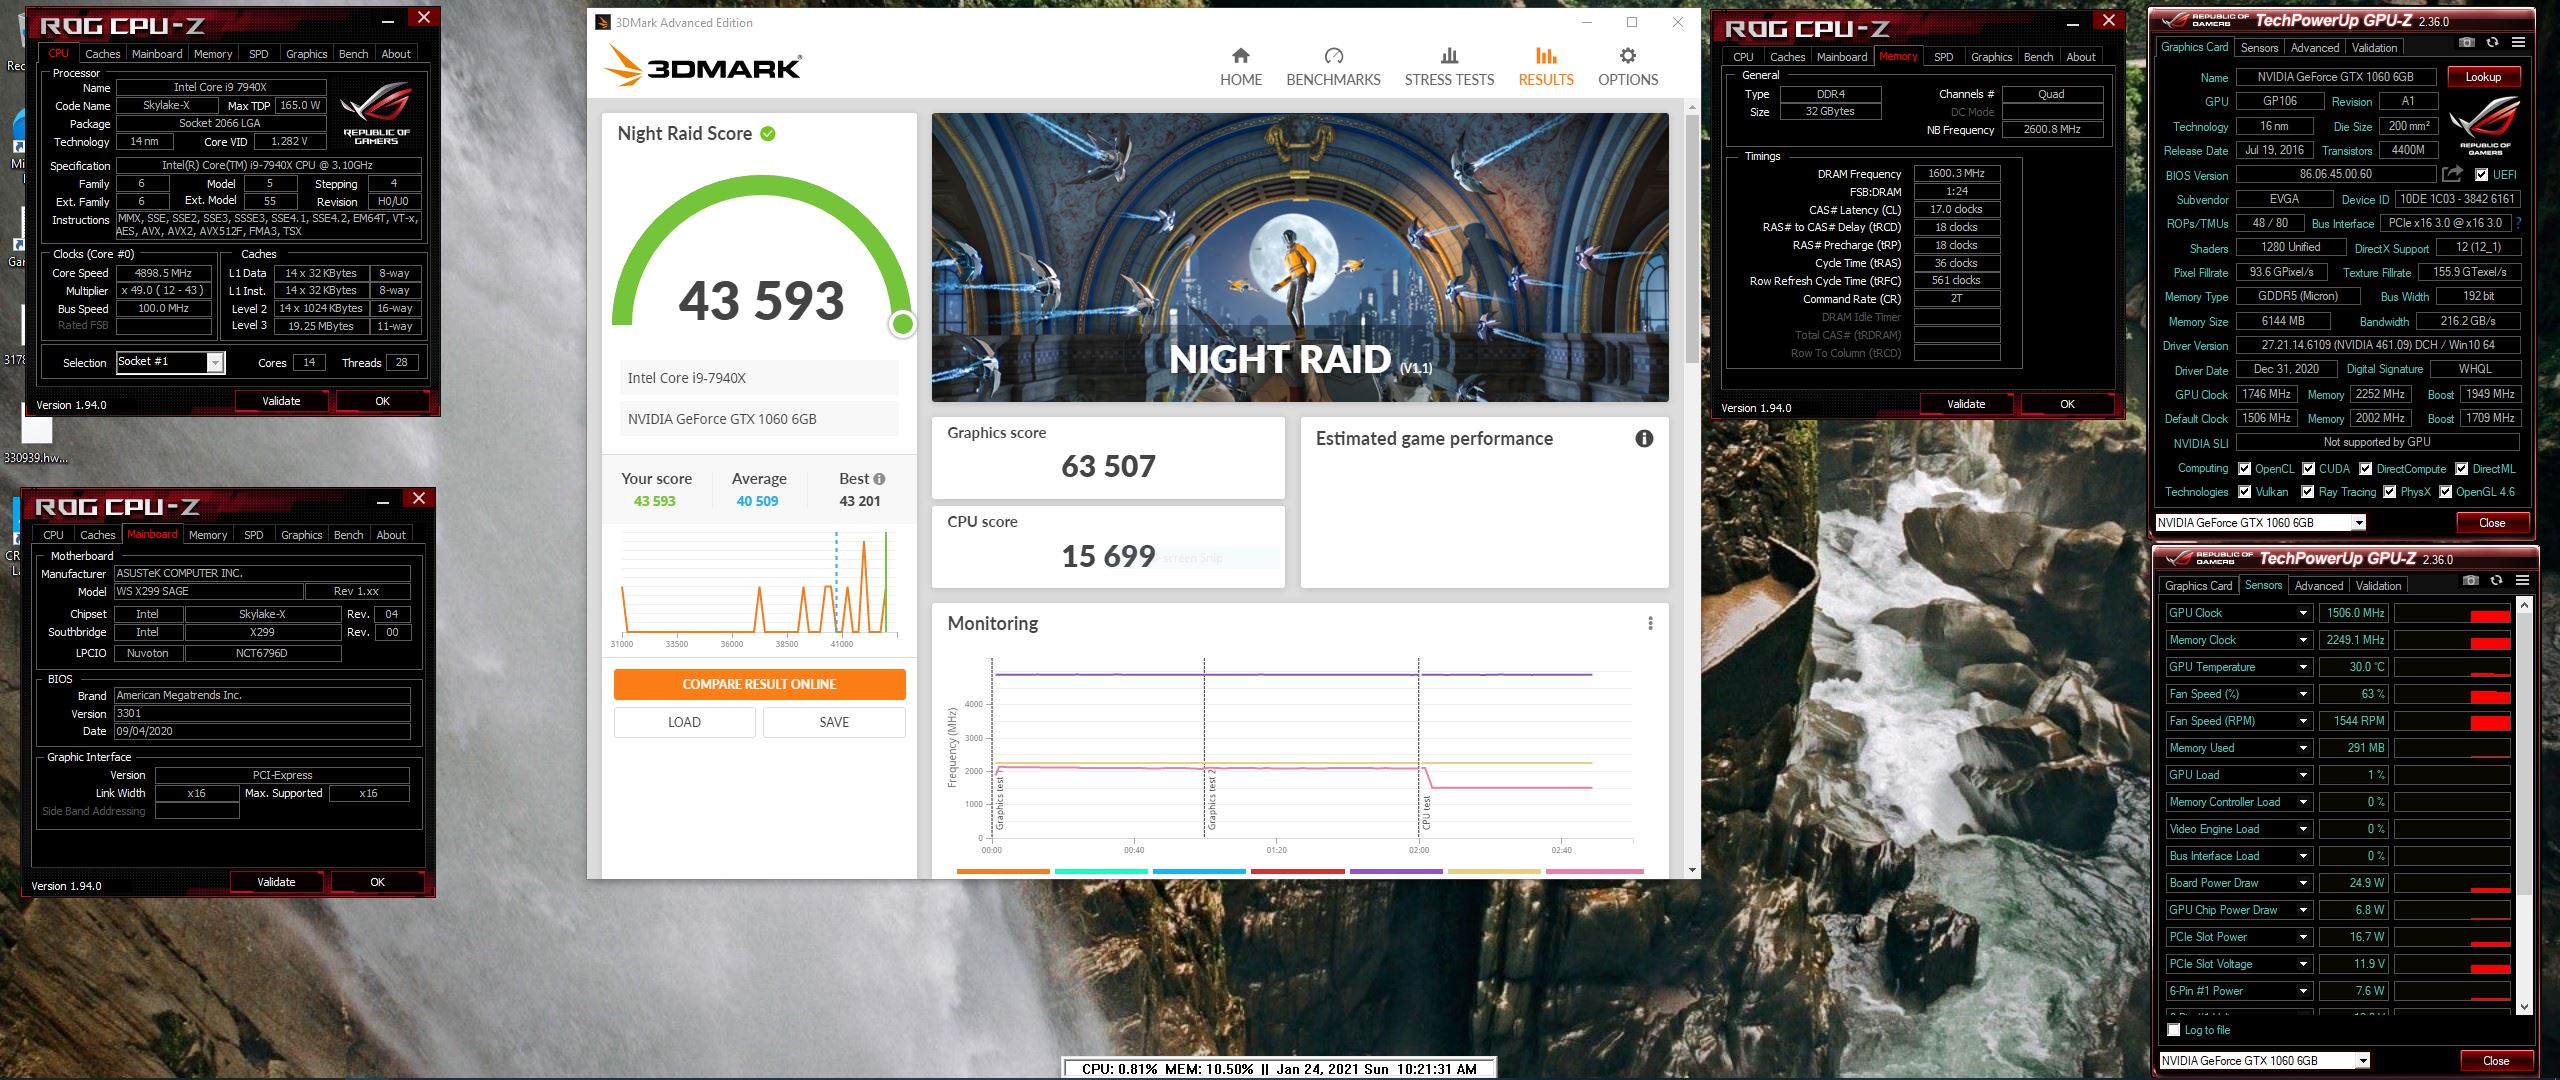The image size is (2560, 1080).
Task: Click Validate in CPU-Z Mainboard window
Action: click(x=276, y=882)
